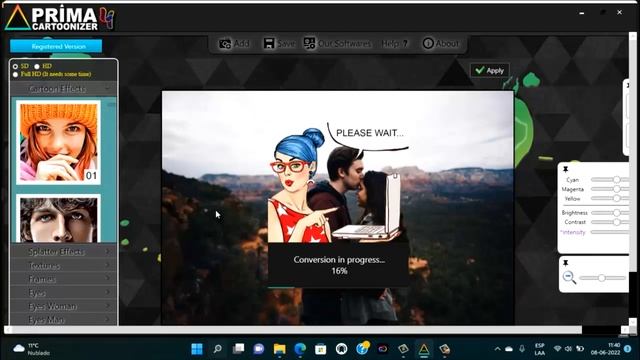Choose cartoon effect thumbnail 01
The width and height of the screenshot is (640, 360).
tap(58, 142)
